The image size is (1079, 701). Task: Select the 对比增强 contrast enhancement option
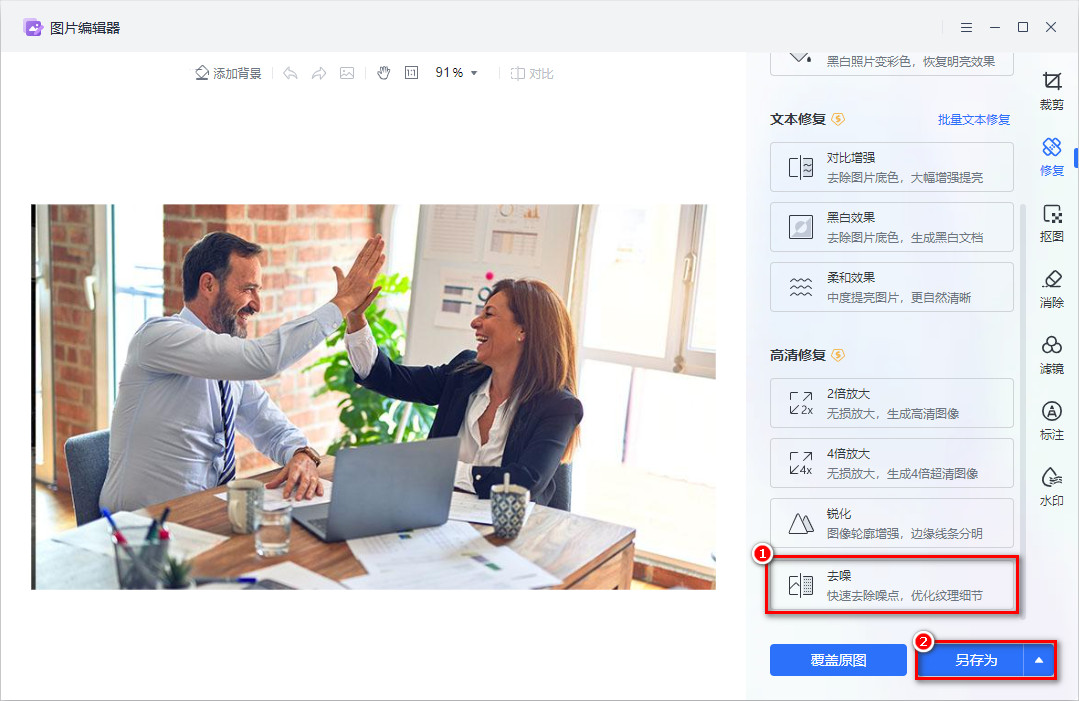[891, 166]
